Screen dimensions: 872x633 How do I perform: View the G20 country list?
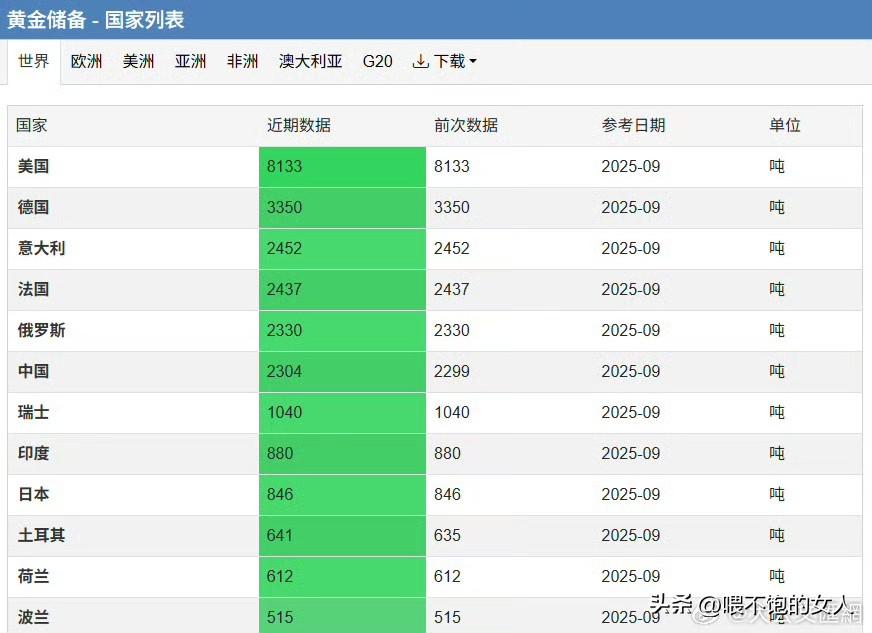coord(377,61)
